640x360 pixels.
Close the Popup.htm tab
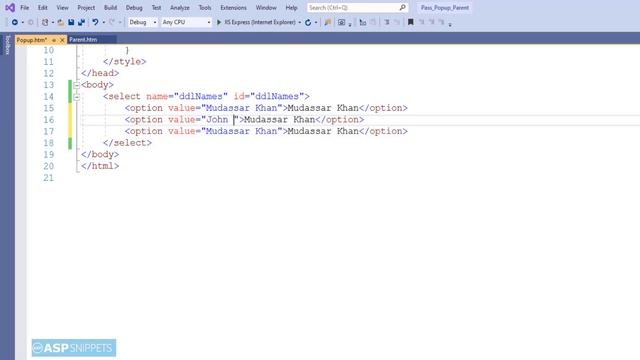pyautogui.click(x=62, y=40)
